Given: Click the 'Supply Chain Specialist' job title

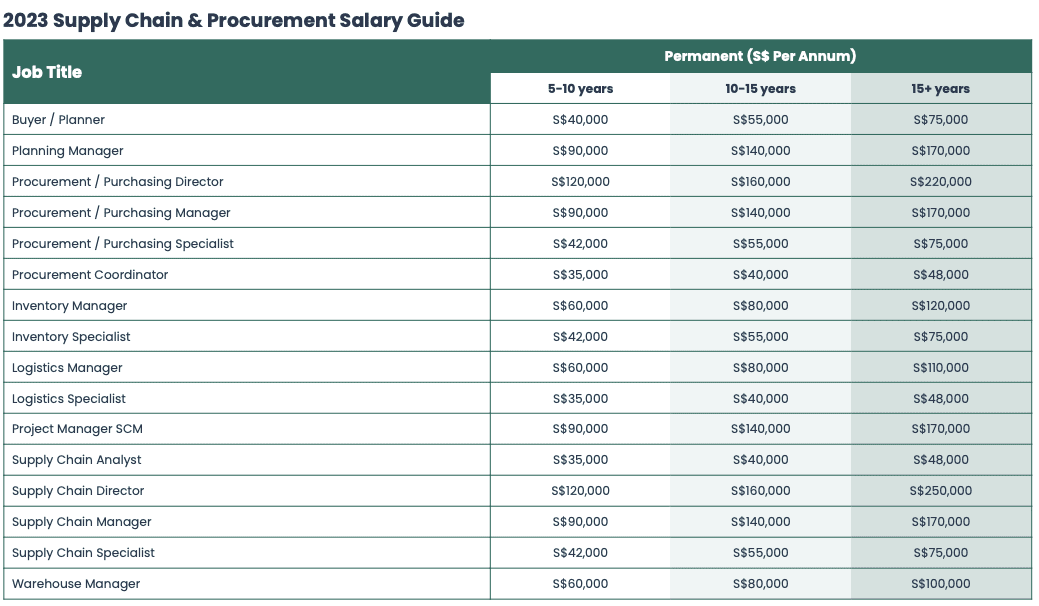Looking at the screenshot, I should pyautogui.click(x=84, y=553).
